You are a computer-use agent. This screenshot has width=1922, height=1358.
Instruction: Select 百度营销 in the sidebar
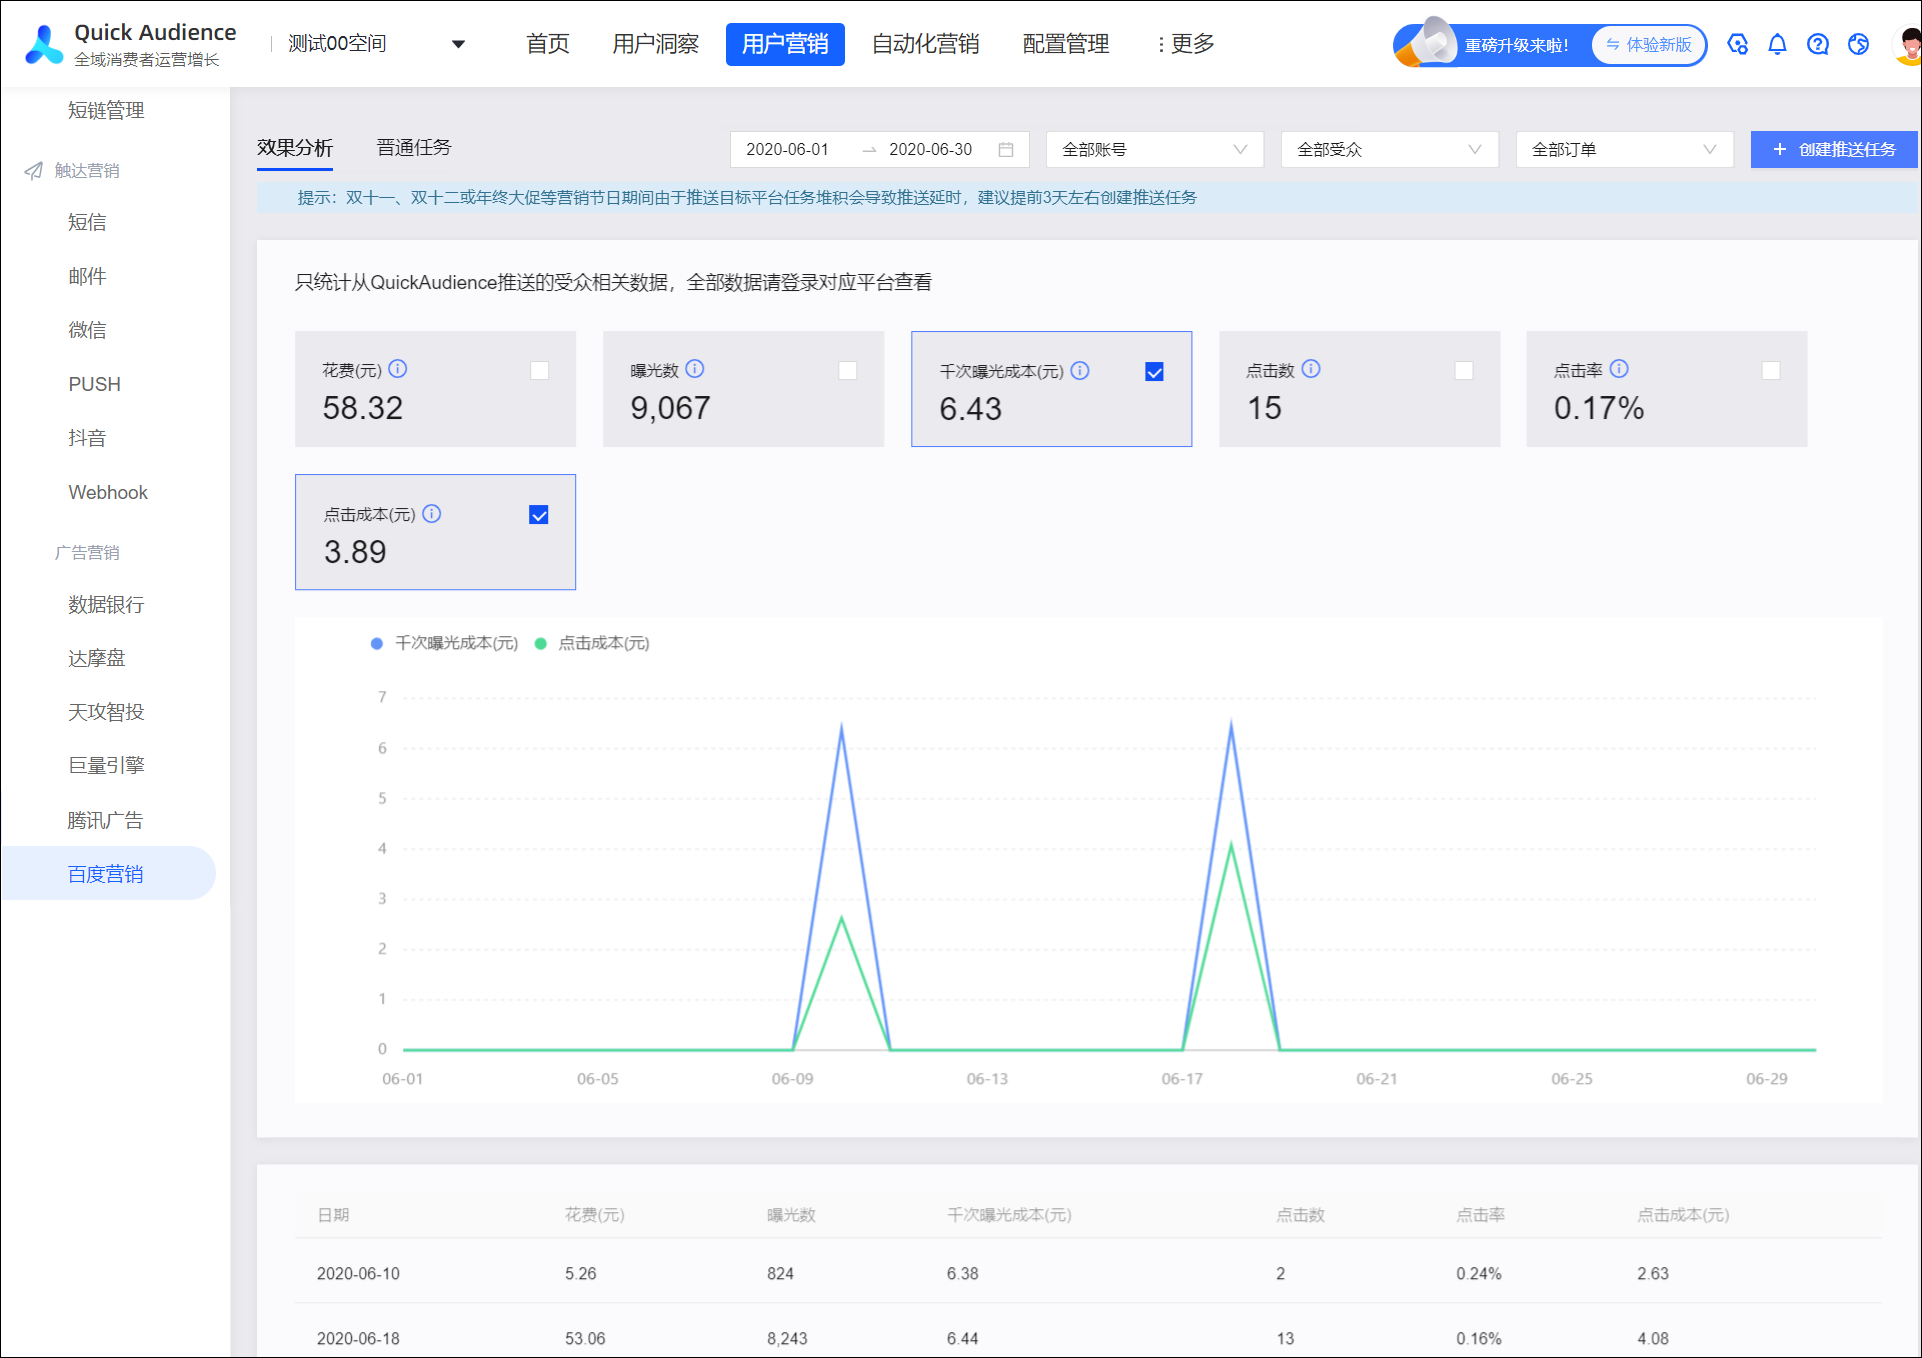pyautogui.click(x=108, y=874)
